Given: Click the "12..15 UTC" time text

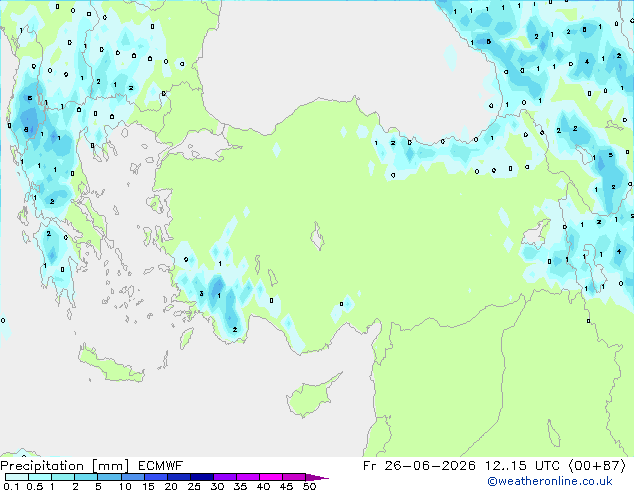Looking at the screenshot, I should pyautogui.click(x=522, y=466).
